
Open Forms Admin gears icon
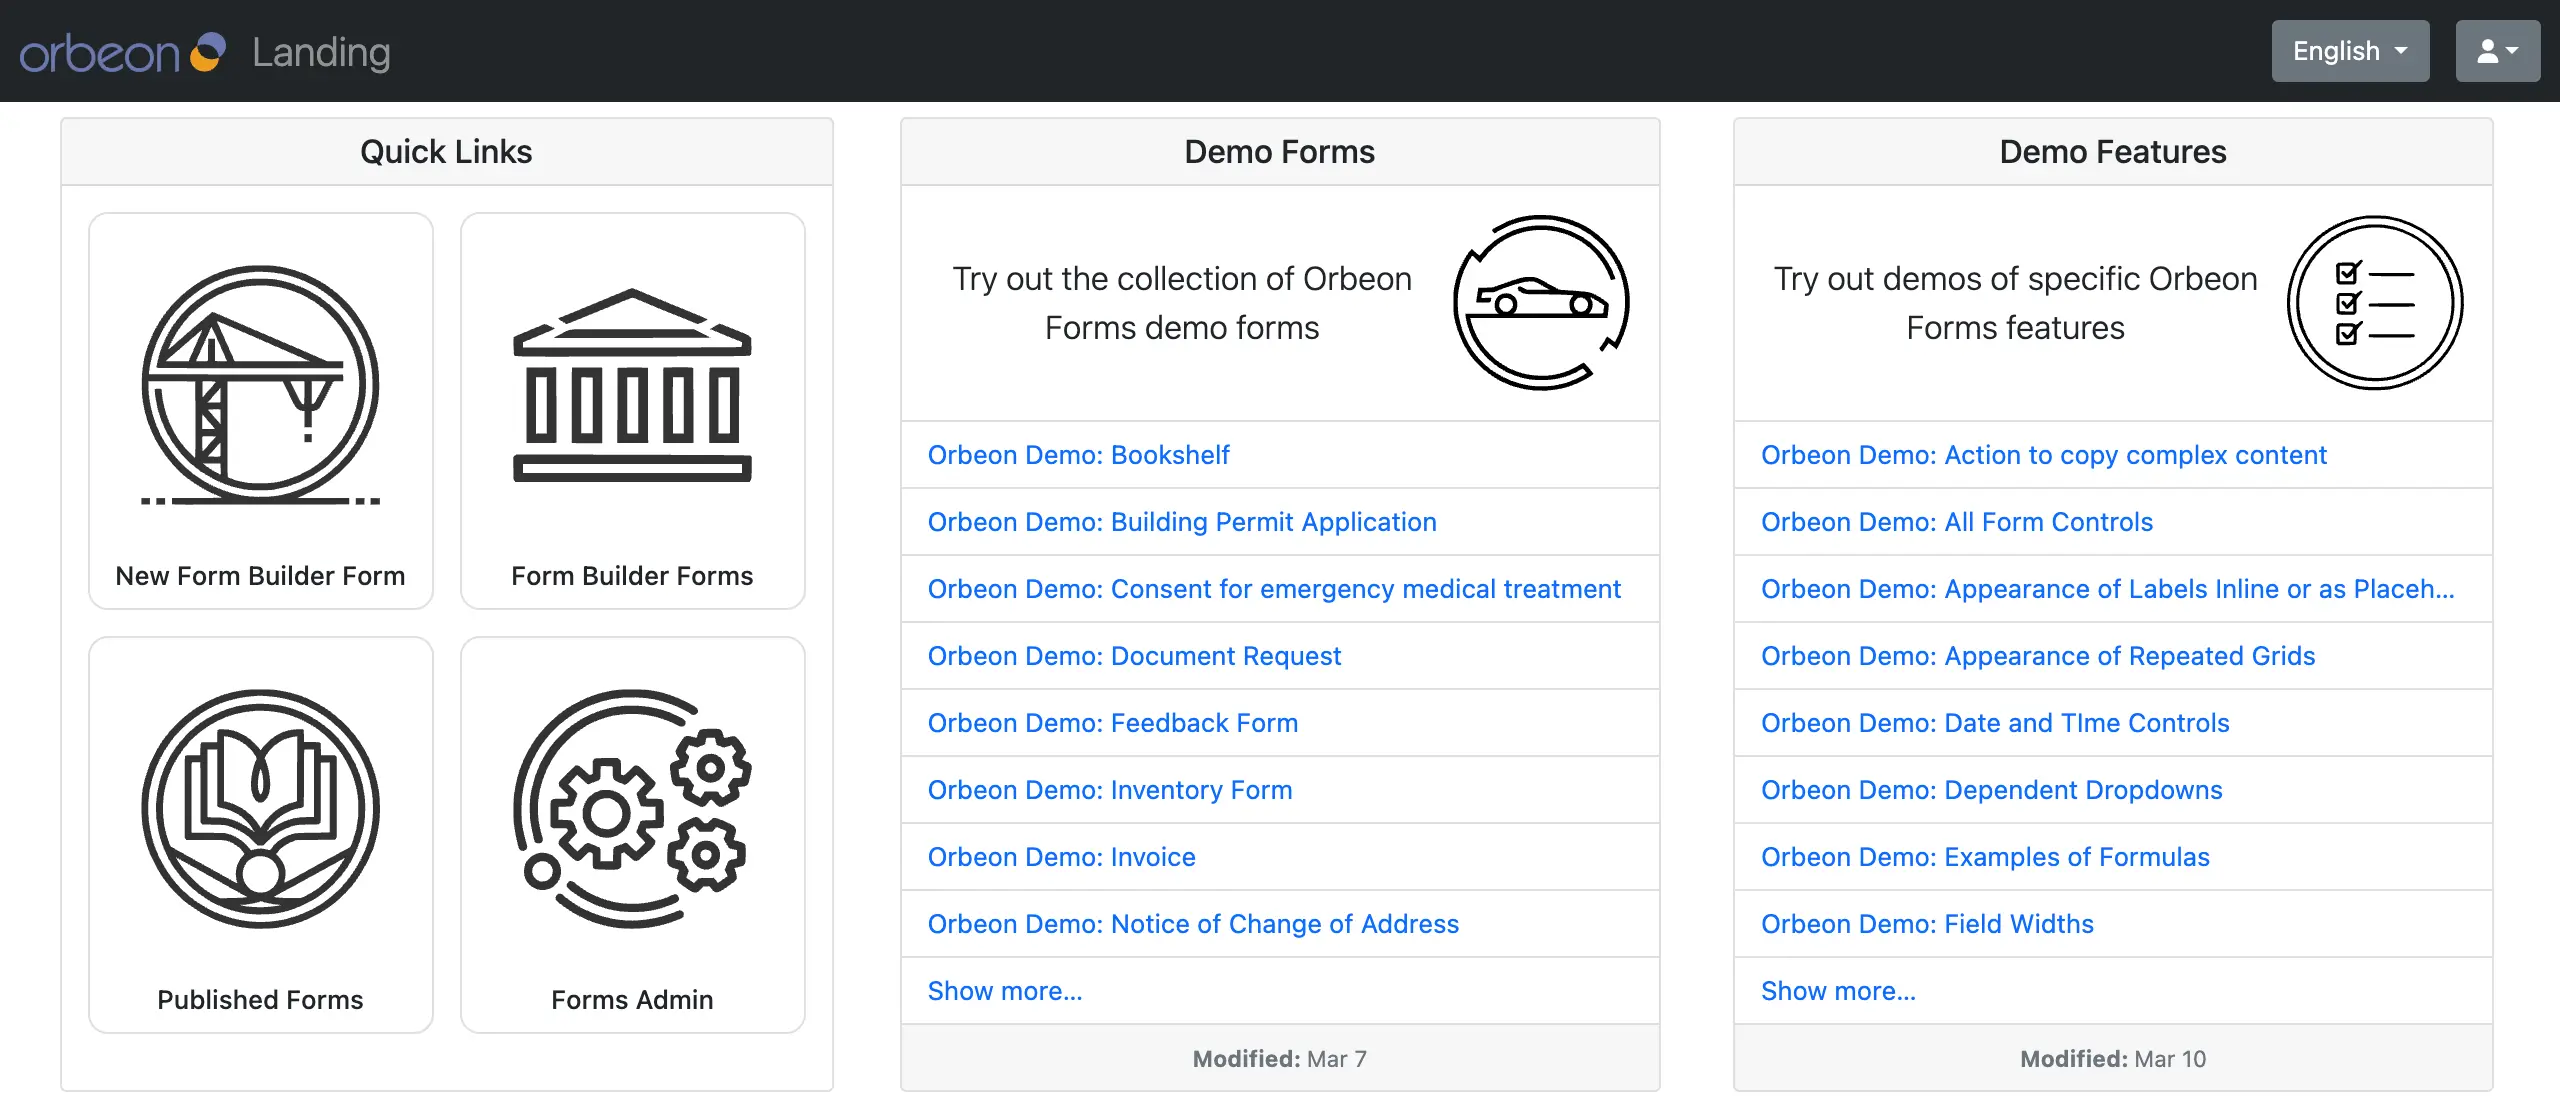point(632,808)
